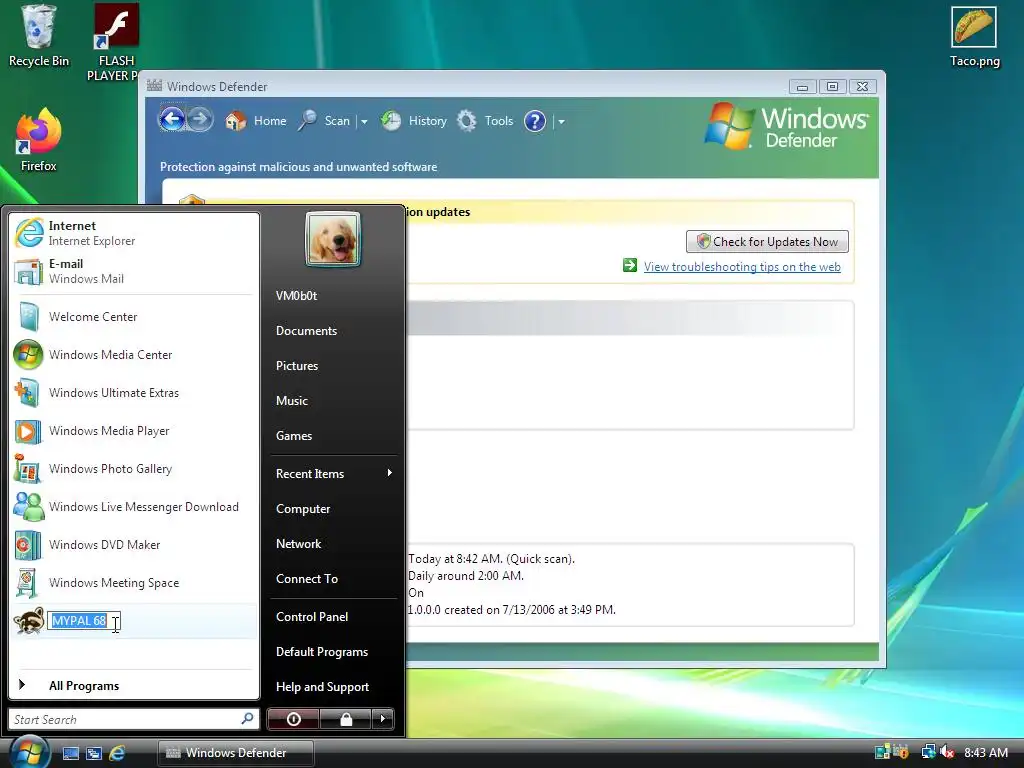Click the network tray icon
The width and height of the screenshot is (1024, 768).
(928, 752)
